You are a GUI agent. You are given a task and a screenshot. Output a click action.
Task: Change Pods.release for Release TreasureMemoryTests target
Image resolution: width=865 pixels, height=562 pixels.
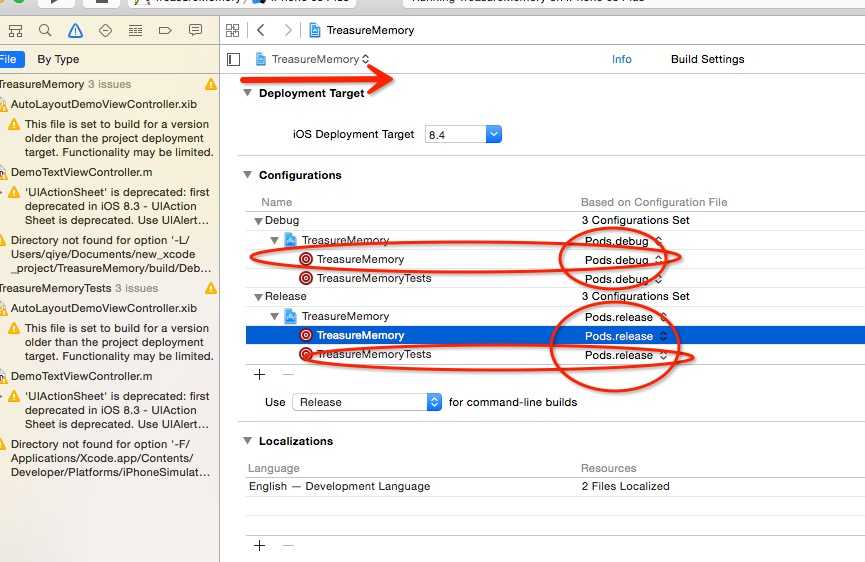click(626, 355)
